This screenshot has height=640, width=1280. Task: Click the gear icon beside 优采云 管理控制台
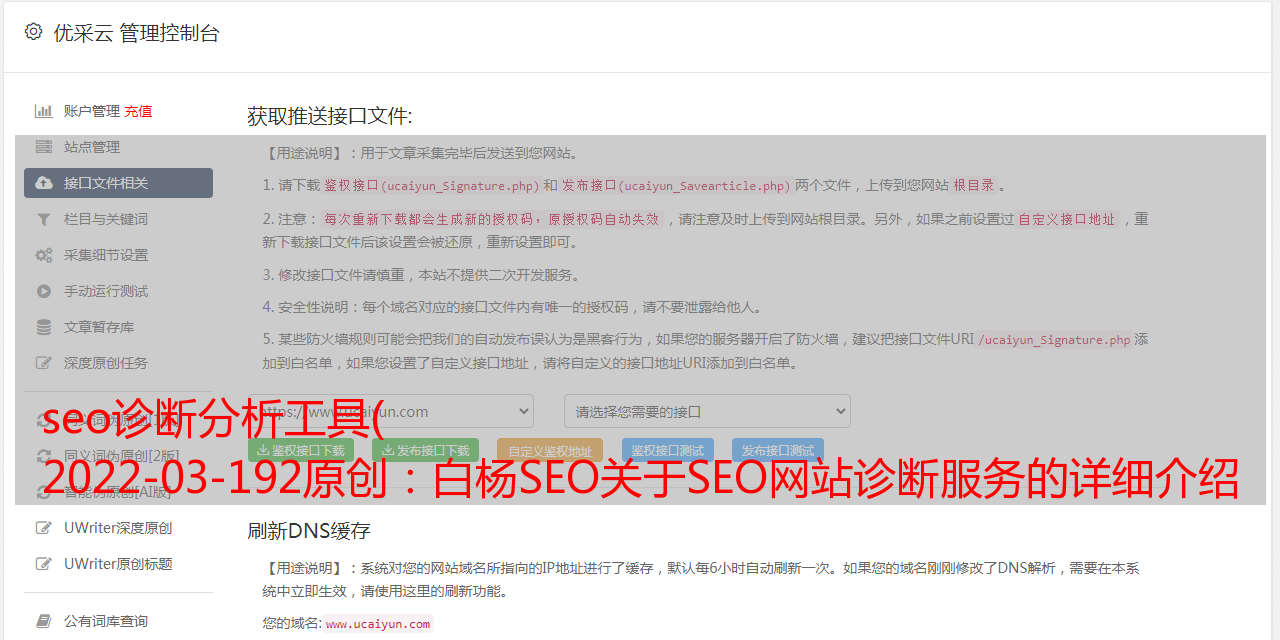[x=33, y=32]
